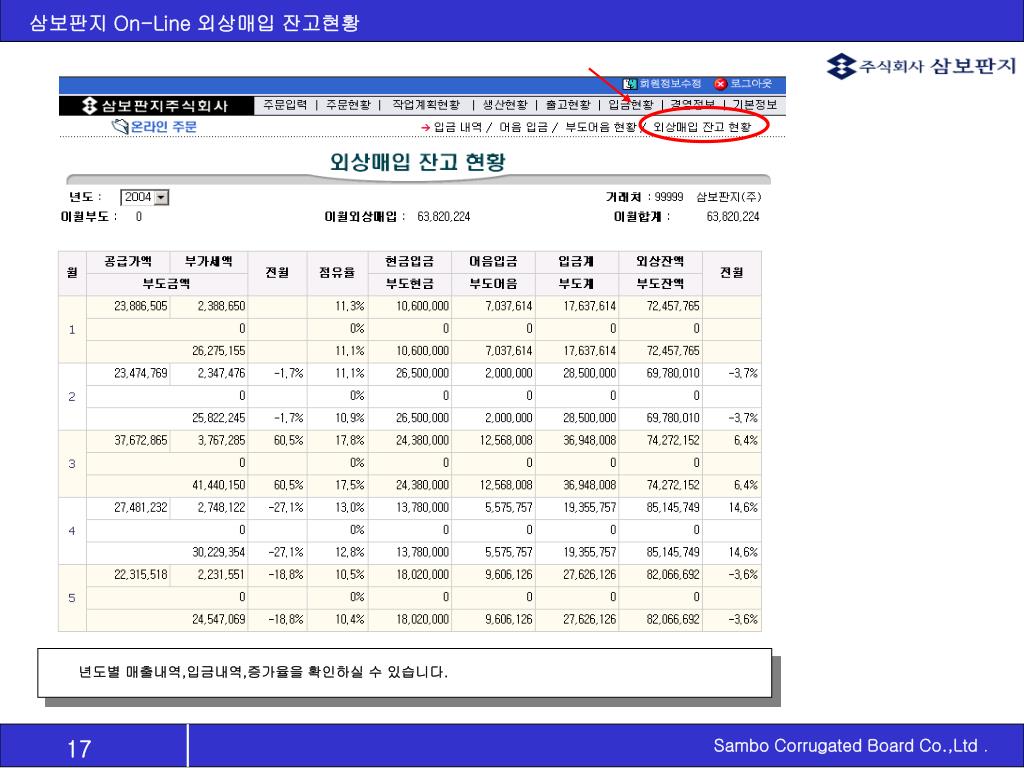Viewport: 1024px width, 768px height.
Task: Click the 회원정보수정 icon in top bar
Action: pos(630,84)
